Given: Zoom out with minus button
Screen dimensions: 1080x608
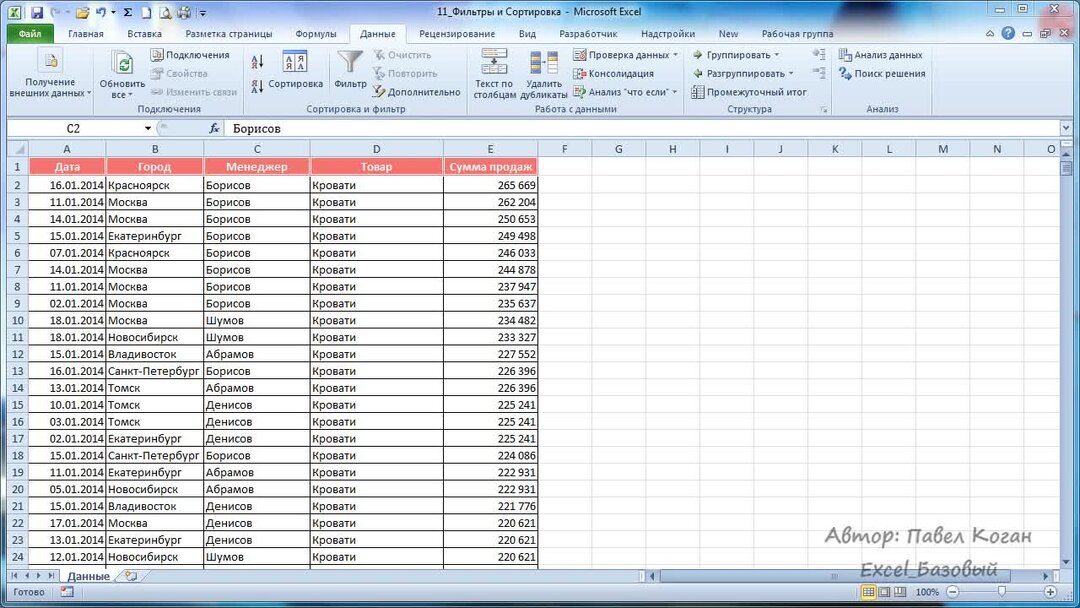Looking at the screenshot, I should coord(953,591).
